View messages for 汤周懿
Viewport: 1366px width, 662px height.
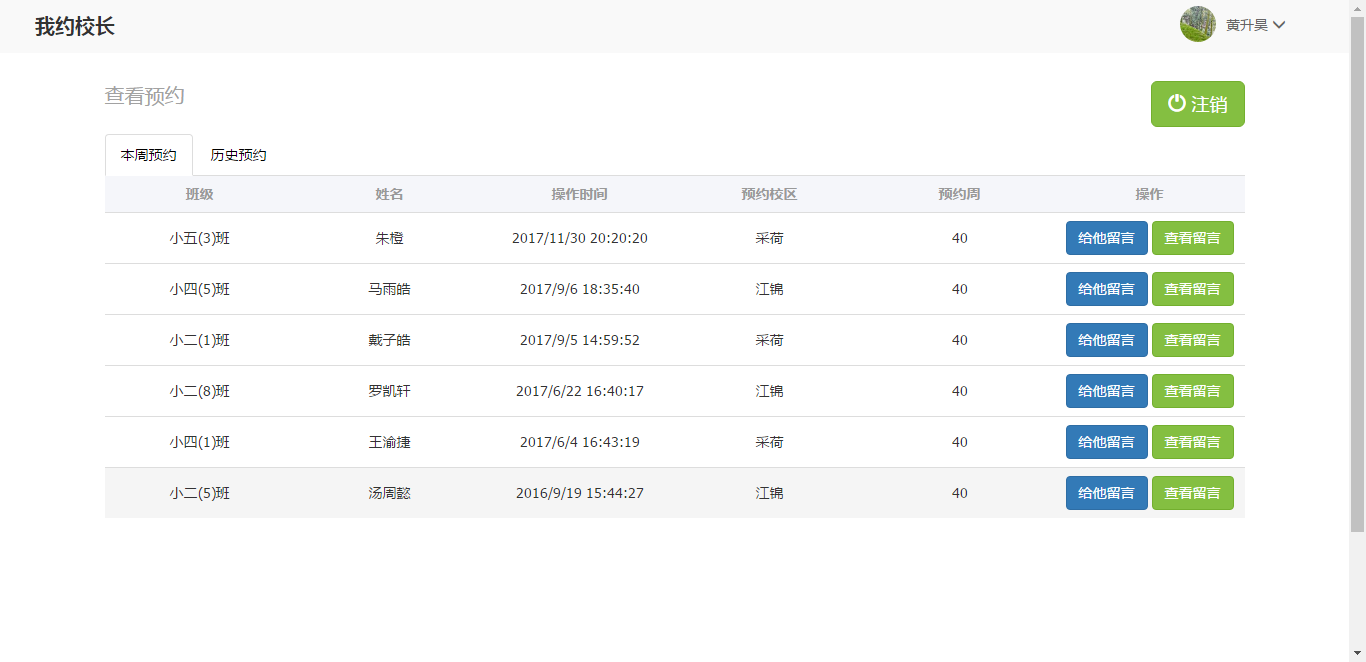1192,493
